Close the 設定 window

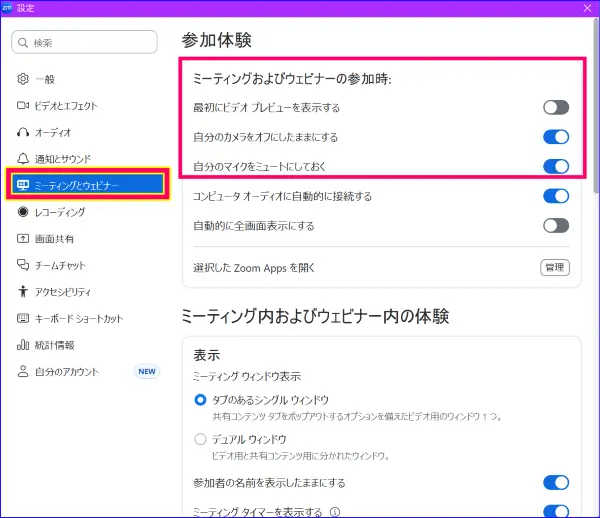point(587,8)
